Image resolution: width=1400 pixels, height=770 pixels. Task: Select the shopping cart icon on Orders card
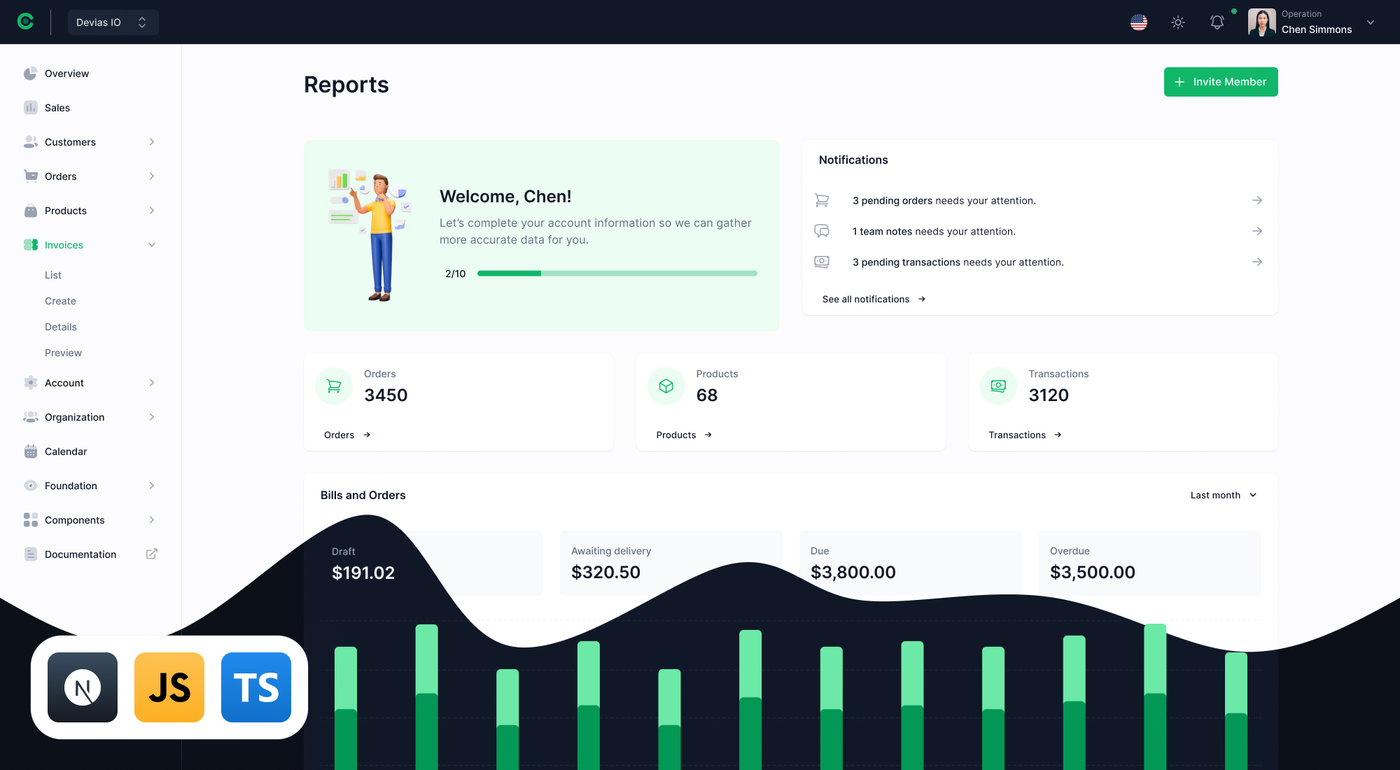point(333,385)
